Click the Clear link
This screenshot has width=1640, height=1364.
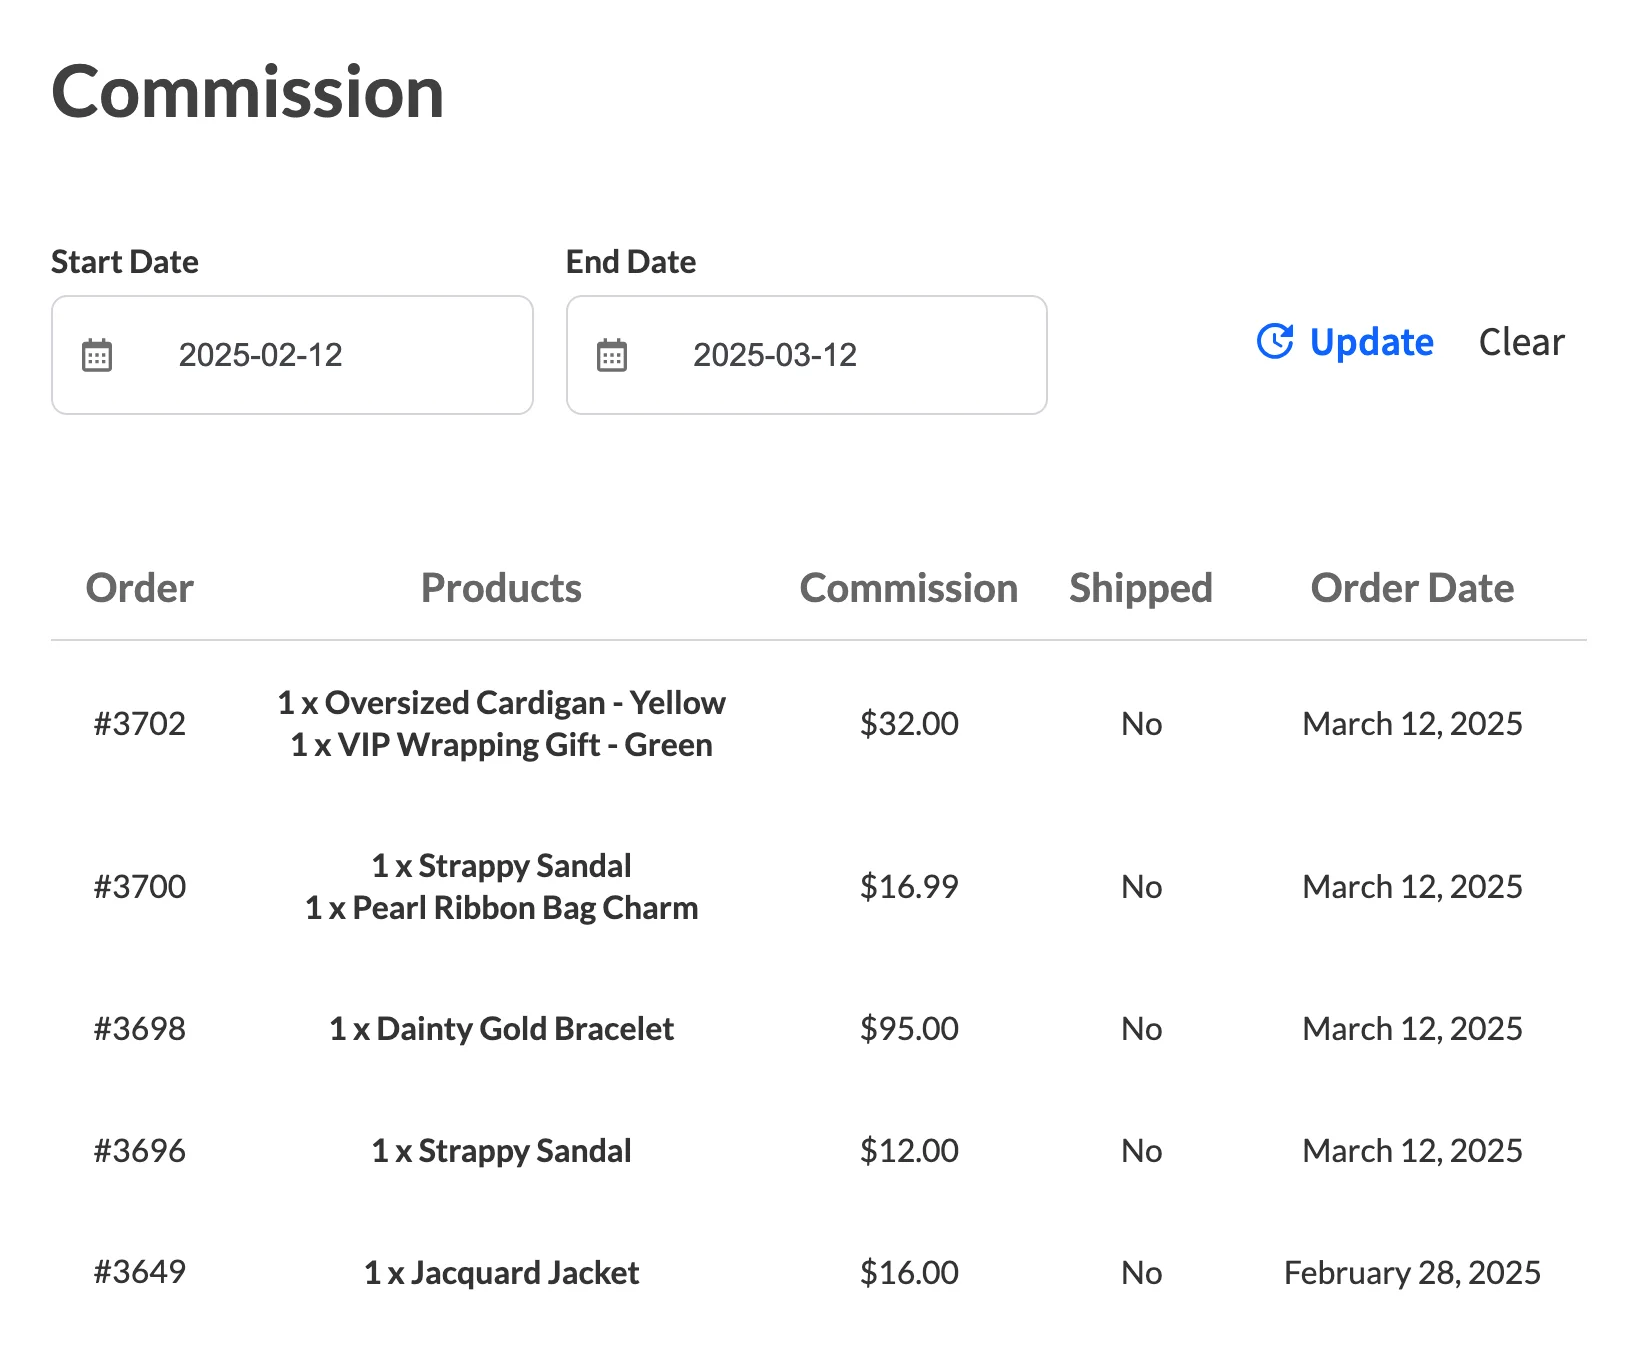pos(1521,342)
